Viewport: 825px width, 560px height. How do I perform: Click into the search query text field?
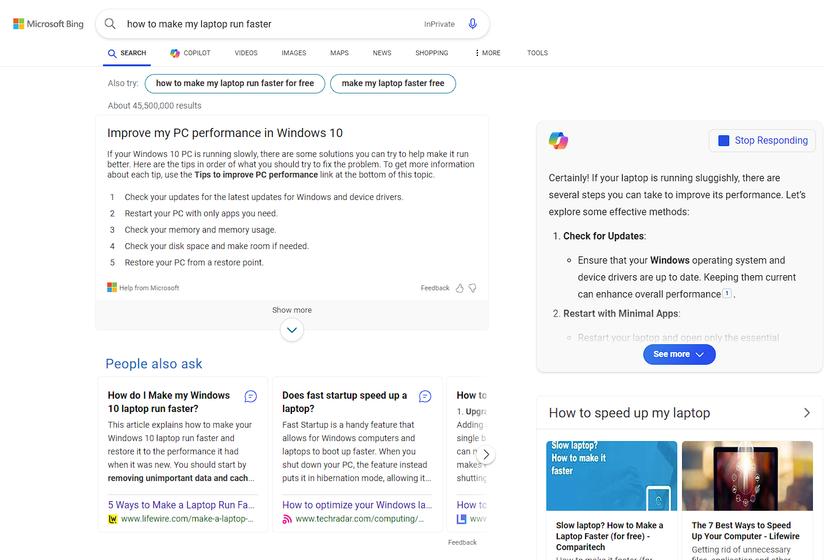click(x=270, y=24)
